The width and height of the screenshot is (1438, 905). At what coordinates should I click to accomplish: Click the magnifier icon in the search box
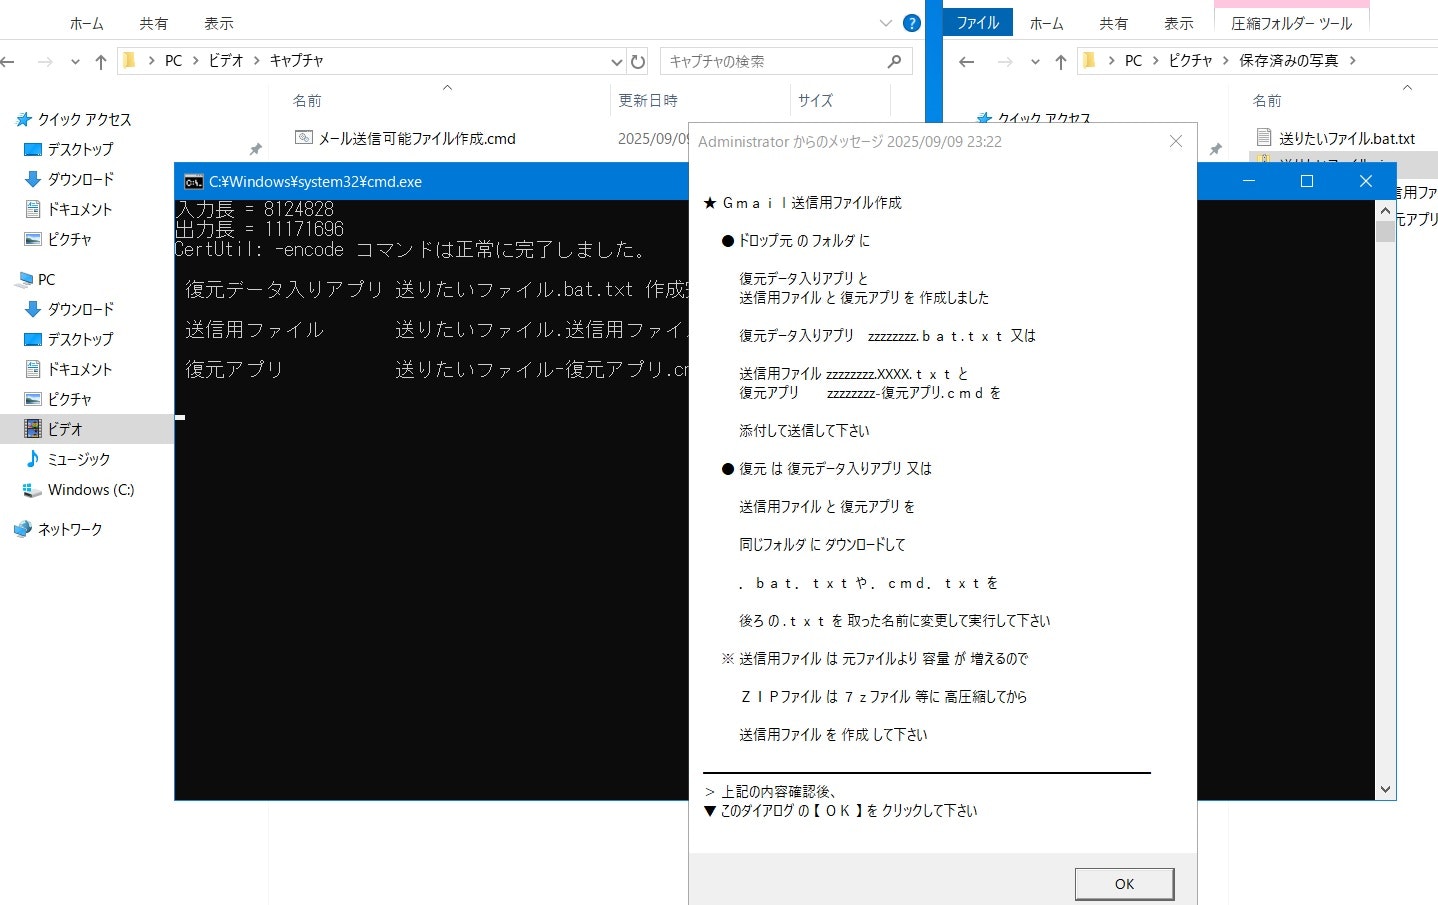click(893, 61)
